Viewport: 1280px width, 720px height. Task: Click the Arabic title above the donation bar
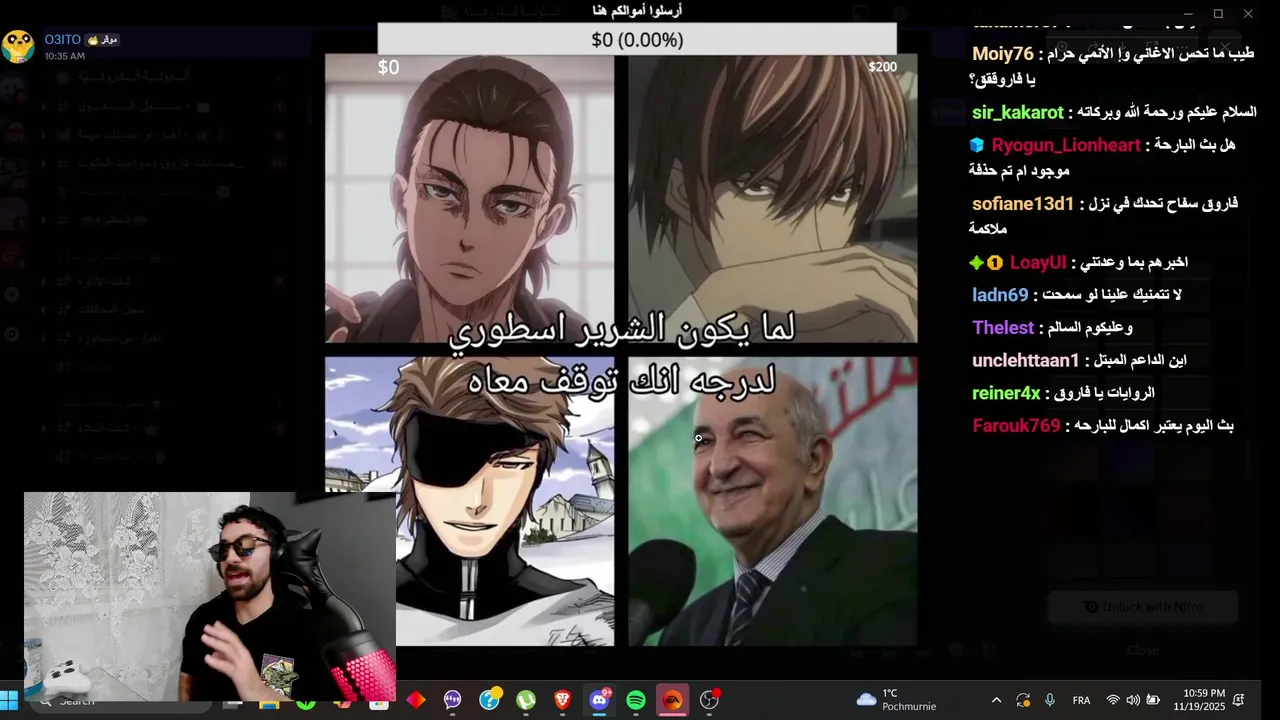(x=637, y=11)
